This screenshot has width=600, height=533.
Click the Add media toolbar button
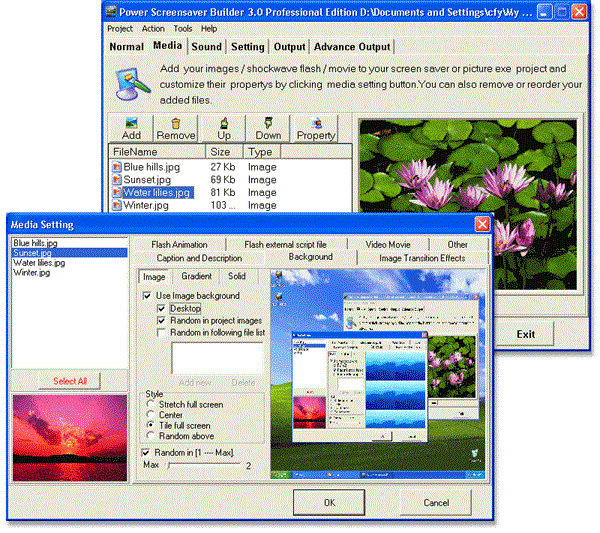[131, 129]
